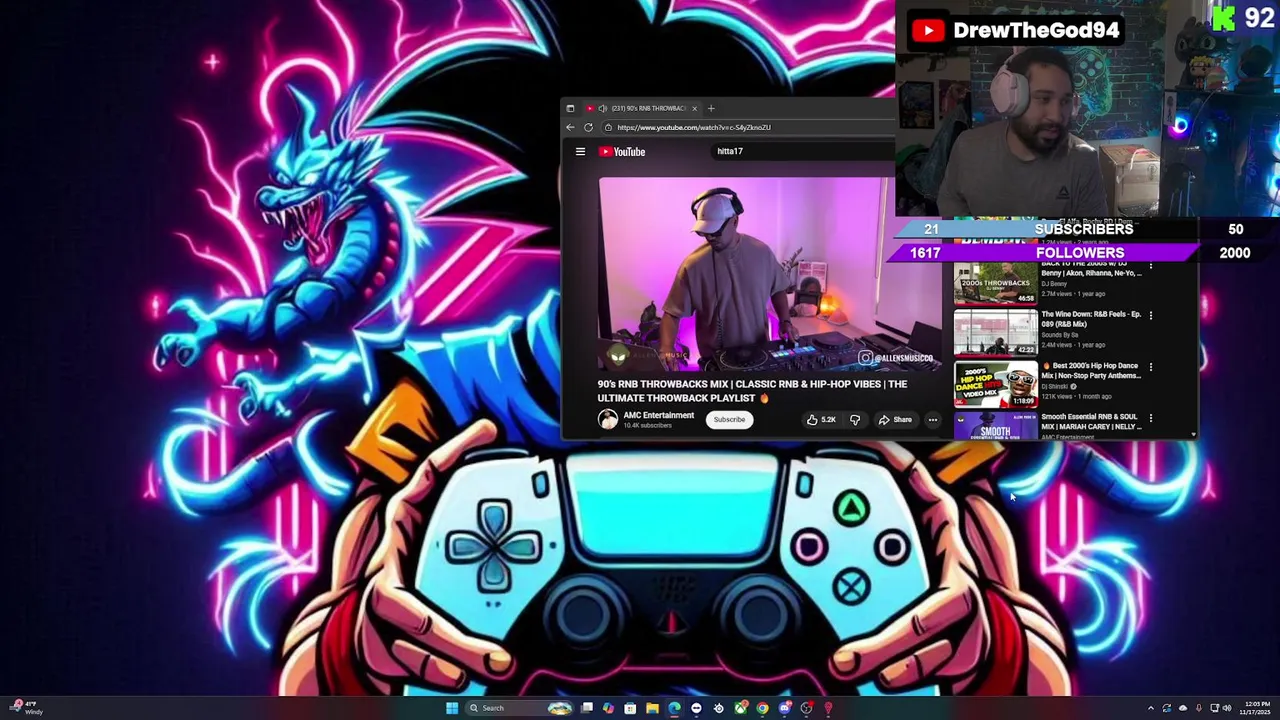Launch Copilot from the taskbar
Screen dimensions: 1280x720
(x=608, y=708)
